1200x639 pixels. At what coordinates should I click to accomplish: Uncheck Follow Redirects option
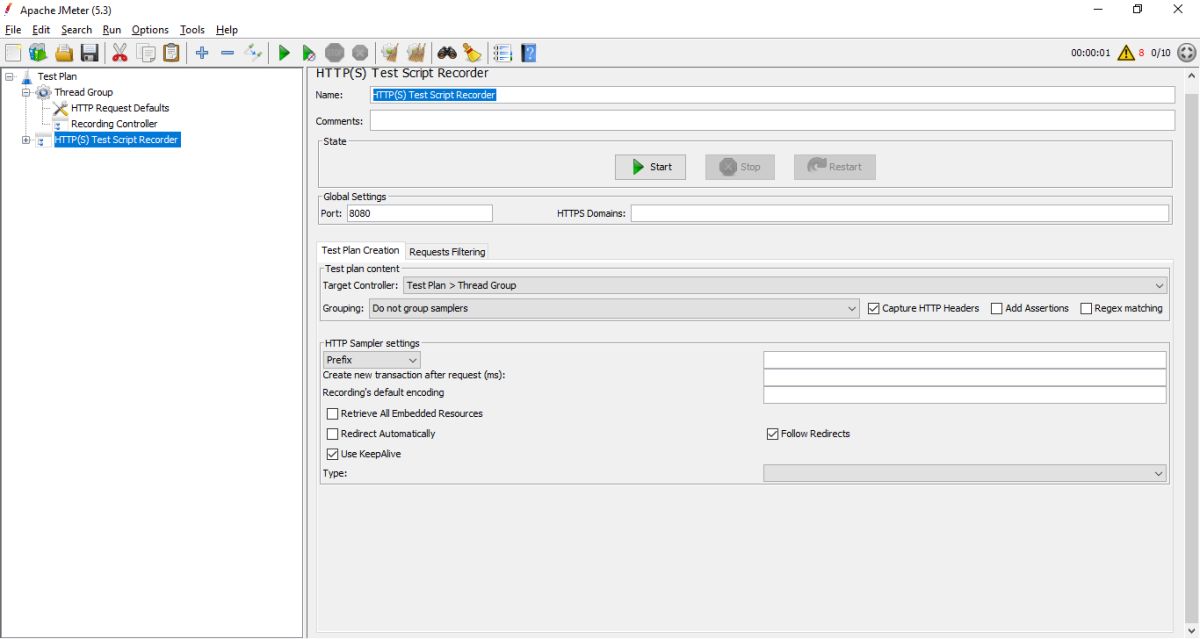(x=773, y=434)
